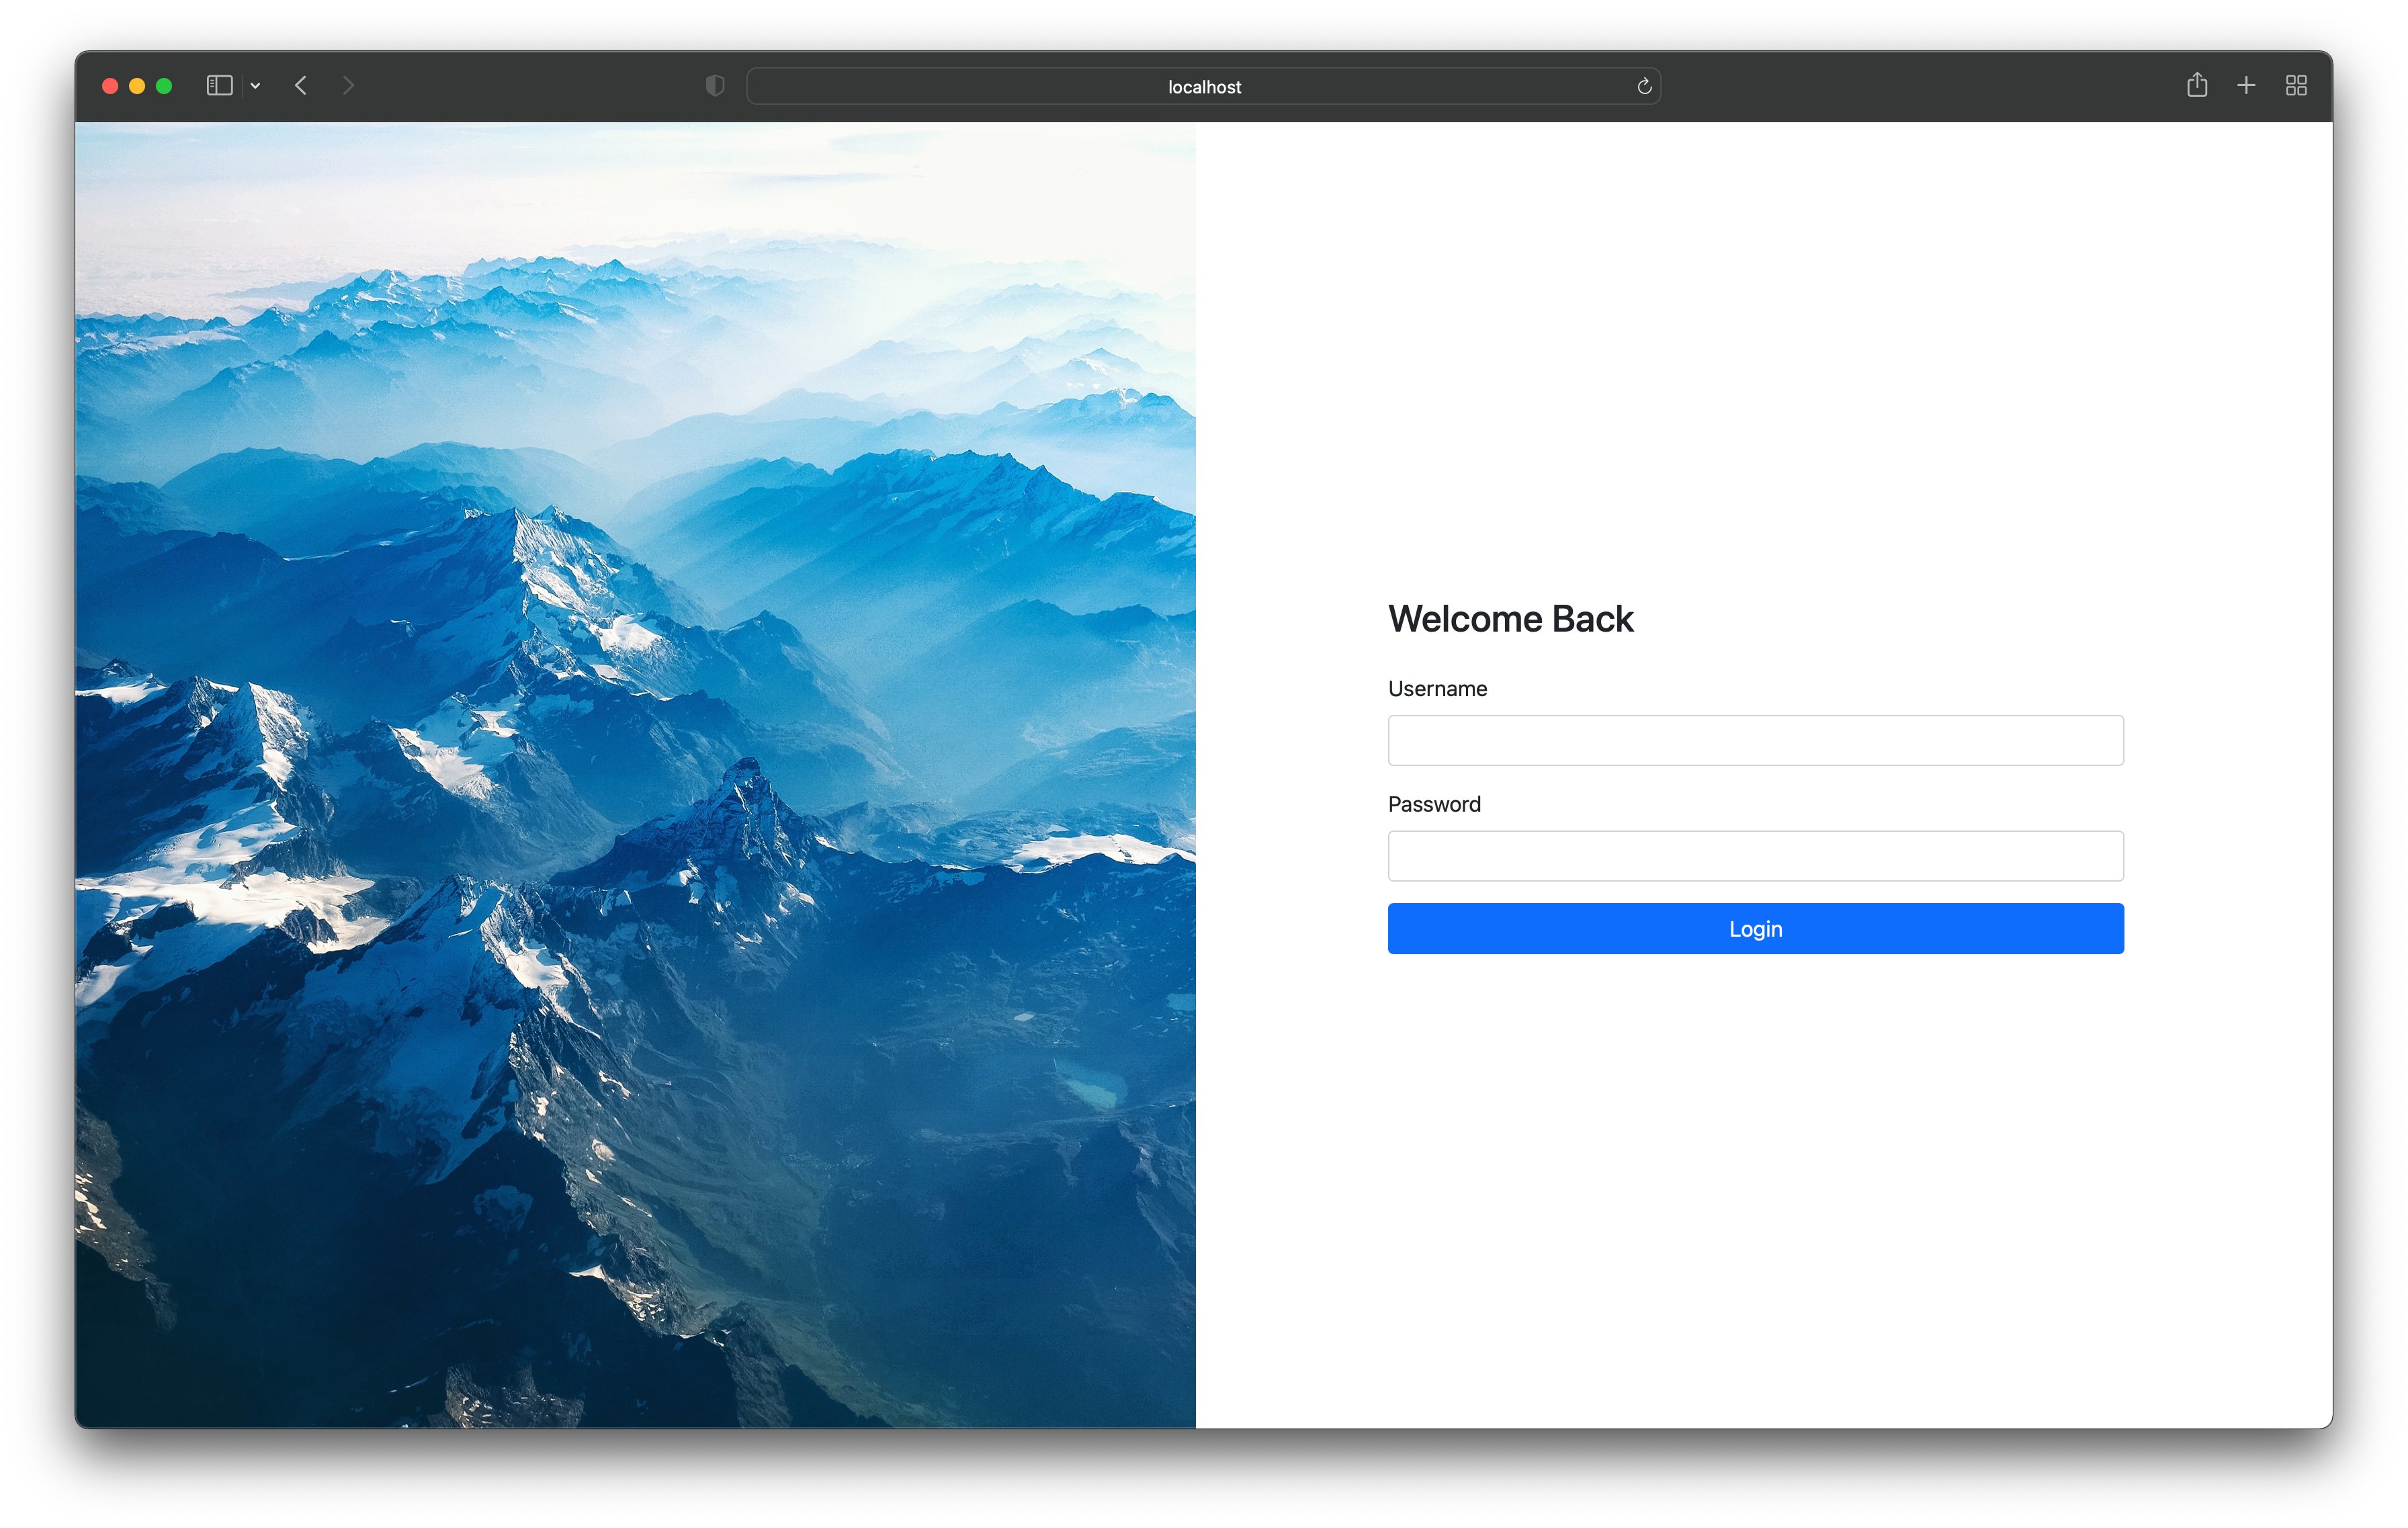Open a new tab with plus icon
Image resolution: width=2408 pixels, height=1528 pixels.
pos(2246,86)
